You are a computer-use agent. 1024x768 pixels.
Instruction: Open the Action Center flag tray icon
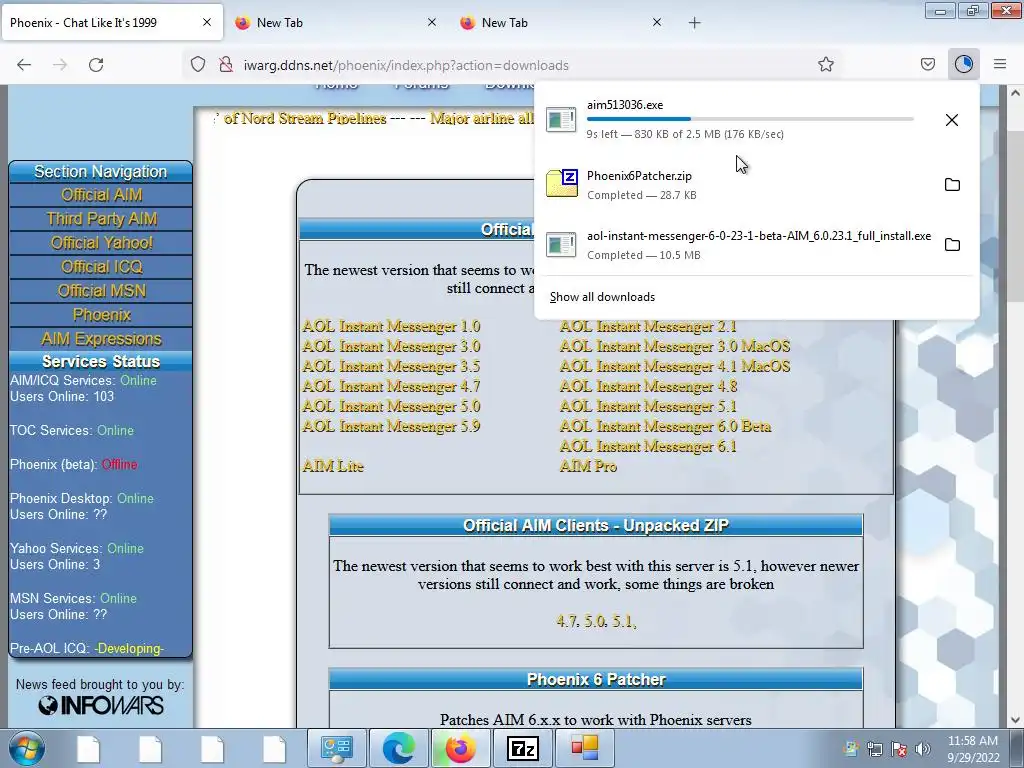click(x=899, y=749)
